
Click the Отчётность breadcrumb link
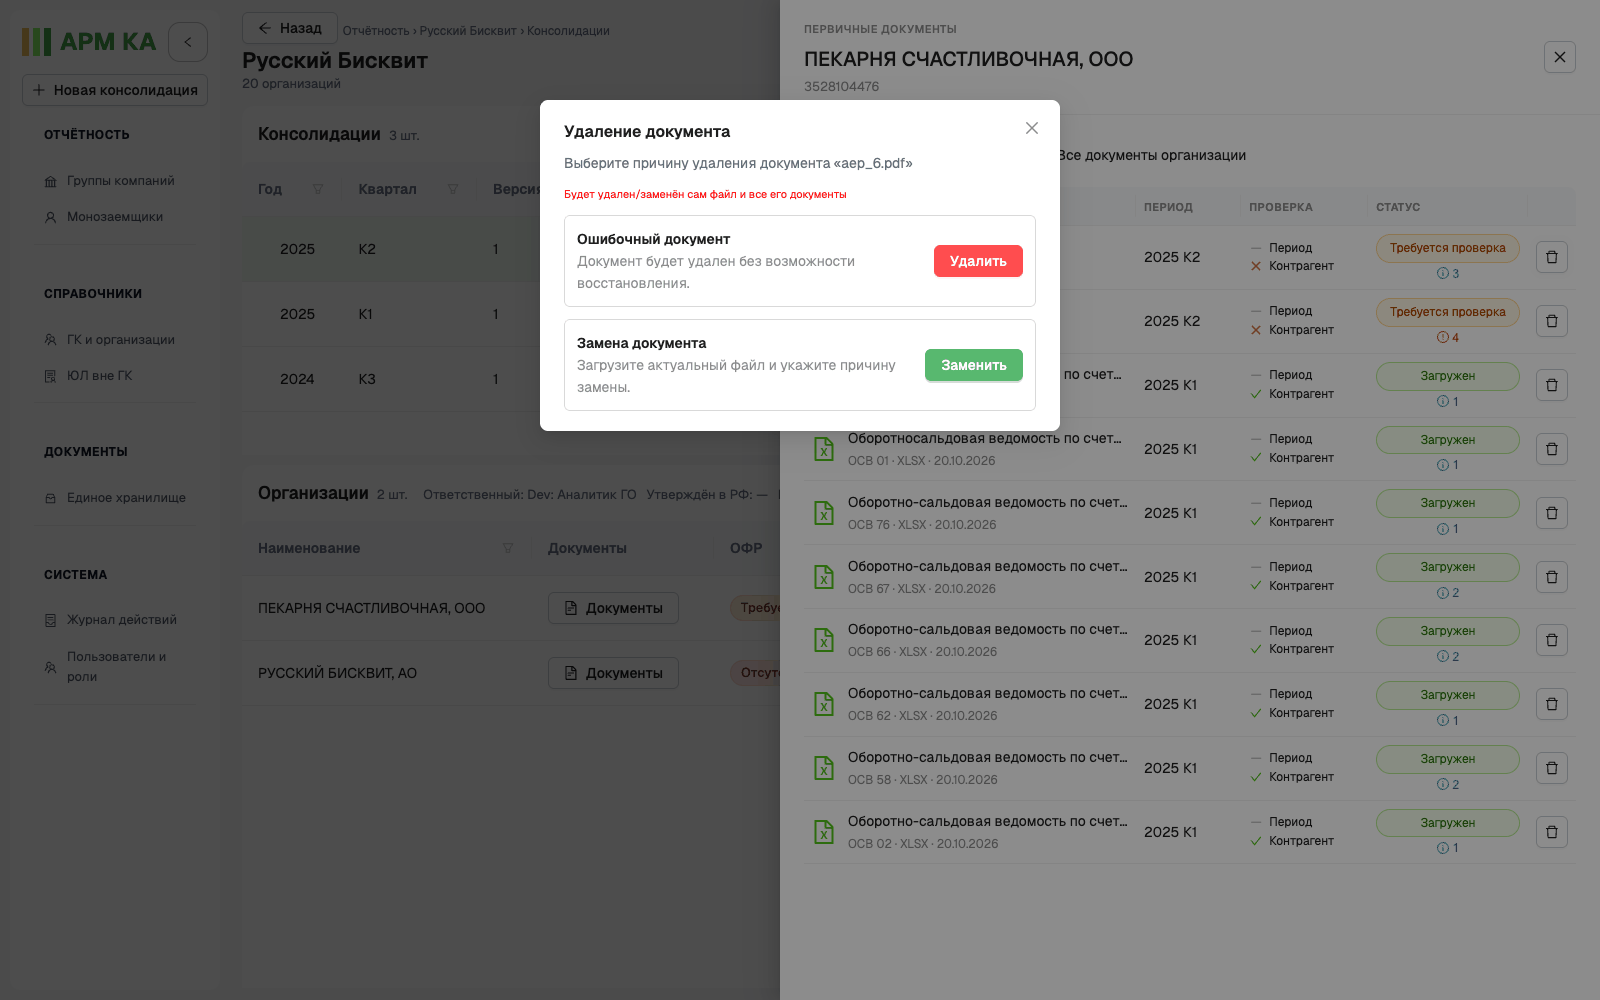pos(376,31)
